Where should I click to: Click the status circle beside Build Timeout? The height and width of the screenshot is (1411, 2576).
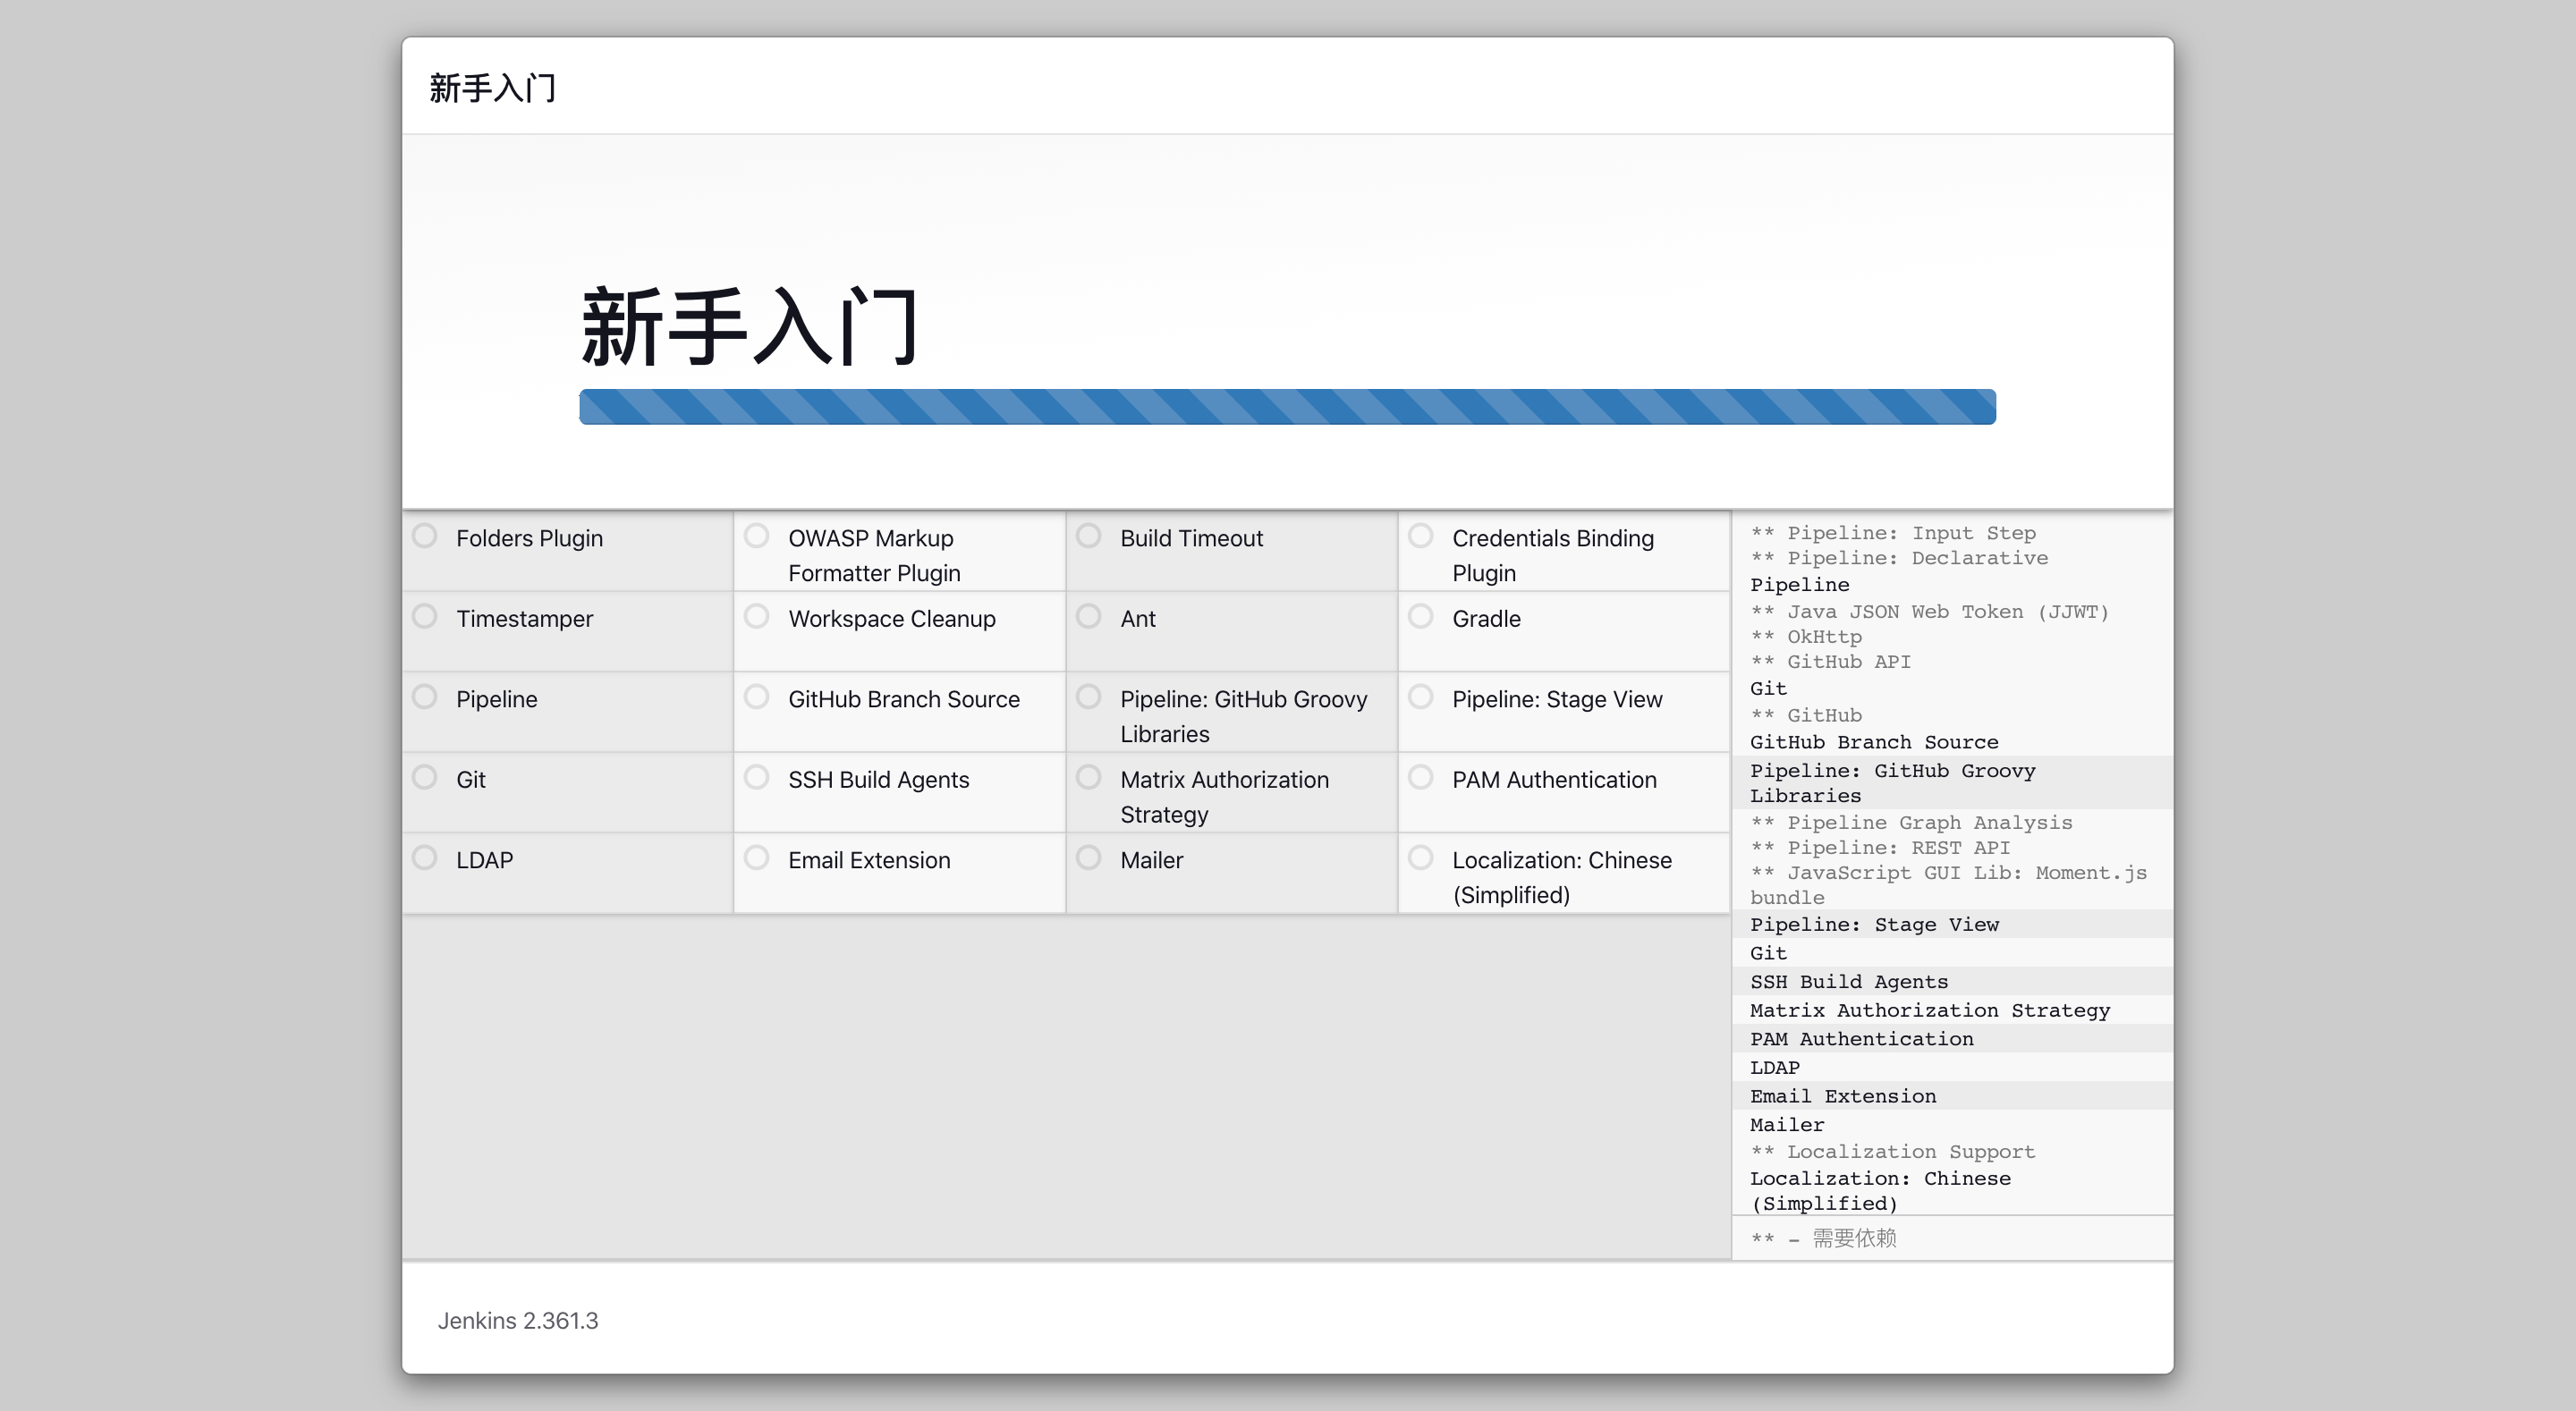pos(1089,536)
